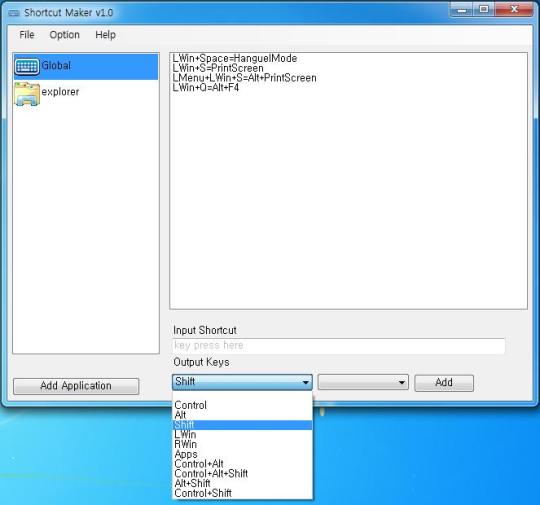Screen dimensions: 540x505
Task: Choose Alt from the dropdown list
Action: coord(242,415)
